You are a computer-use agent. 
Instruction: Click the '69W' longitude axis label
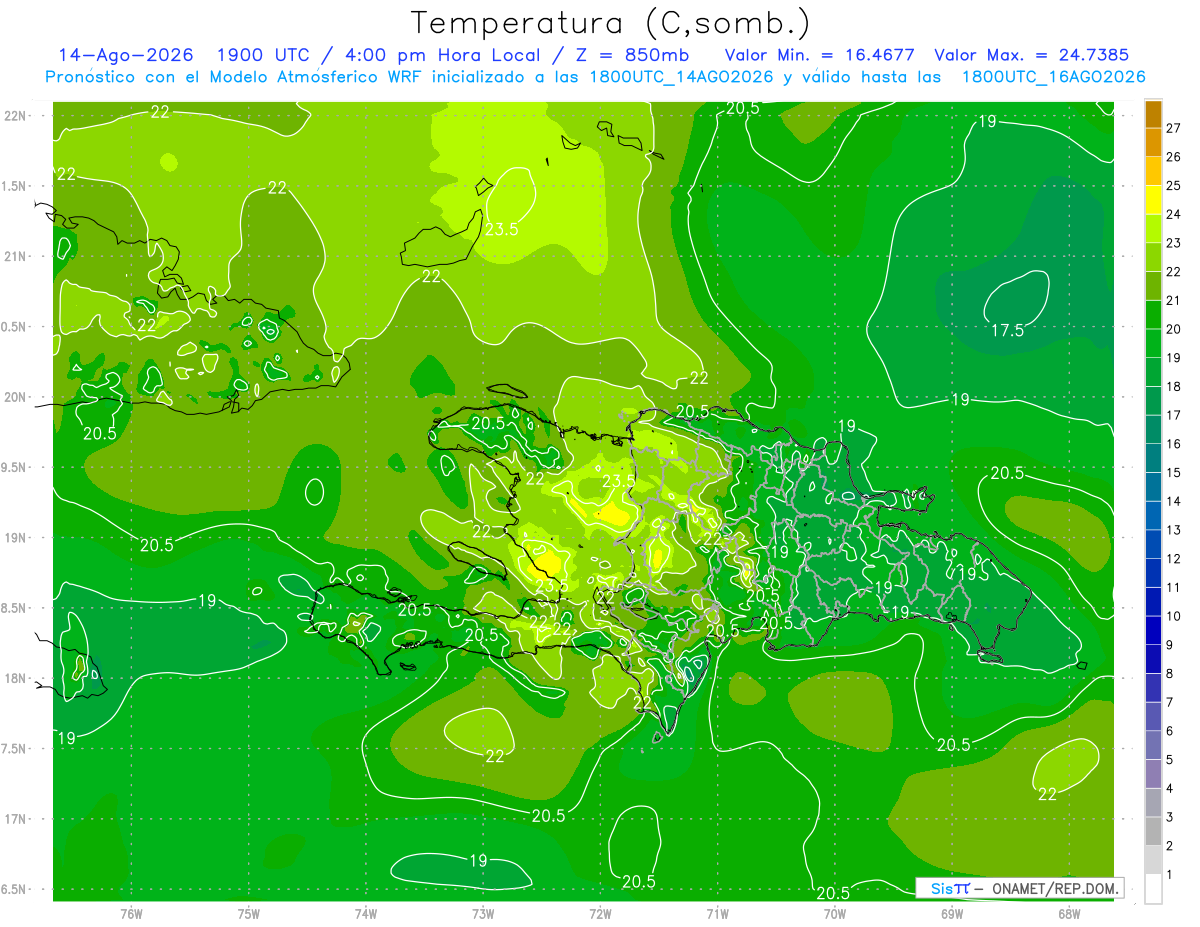(952, 913)
